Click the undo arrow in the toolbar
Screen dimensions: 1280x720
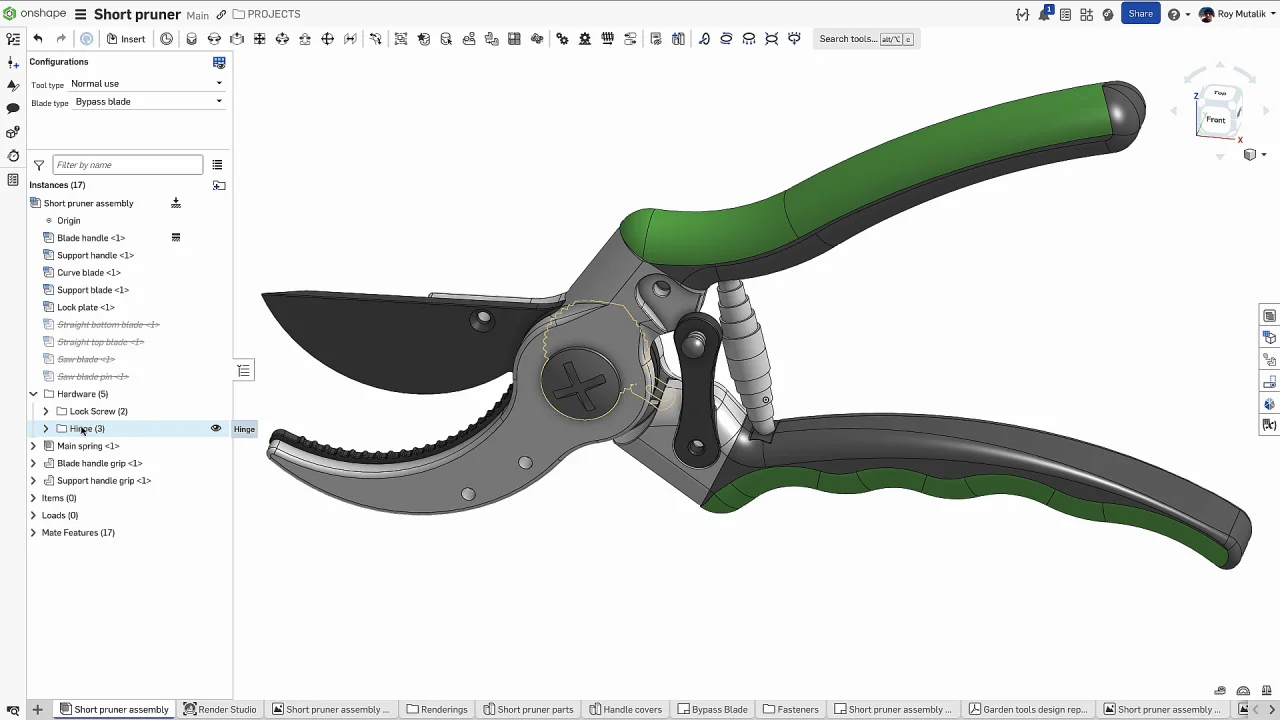click(x=38, y=39)
